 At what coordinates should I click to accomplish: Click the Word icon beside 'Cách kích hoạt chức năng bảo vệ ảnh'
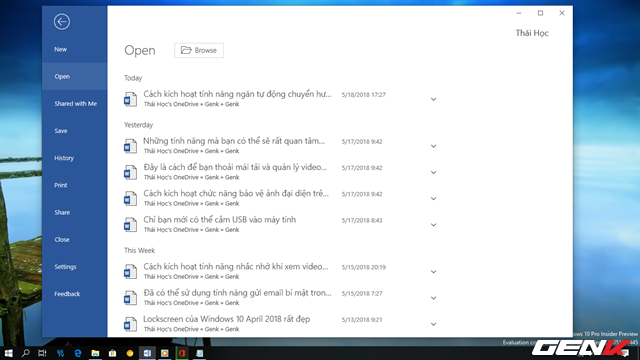pyautogui.click(x=130, y=198)
